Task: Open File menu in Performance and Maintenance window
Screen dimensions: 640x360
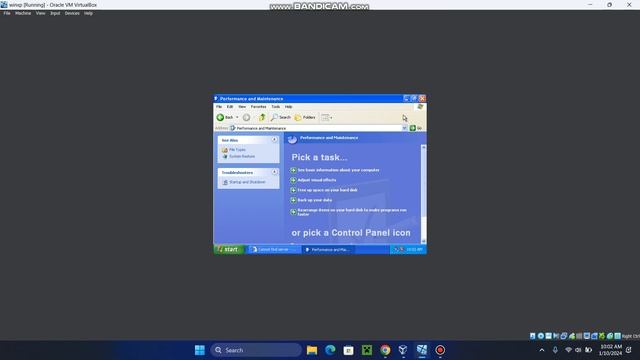Action: point(219,107)
